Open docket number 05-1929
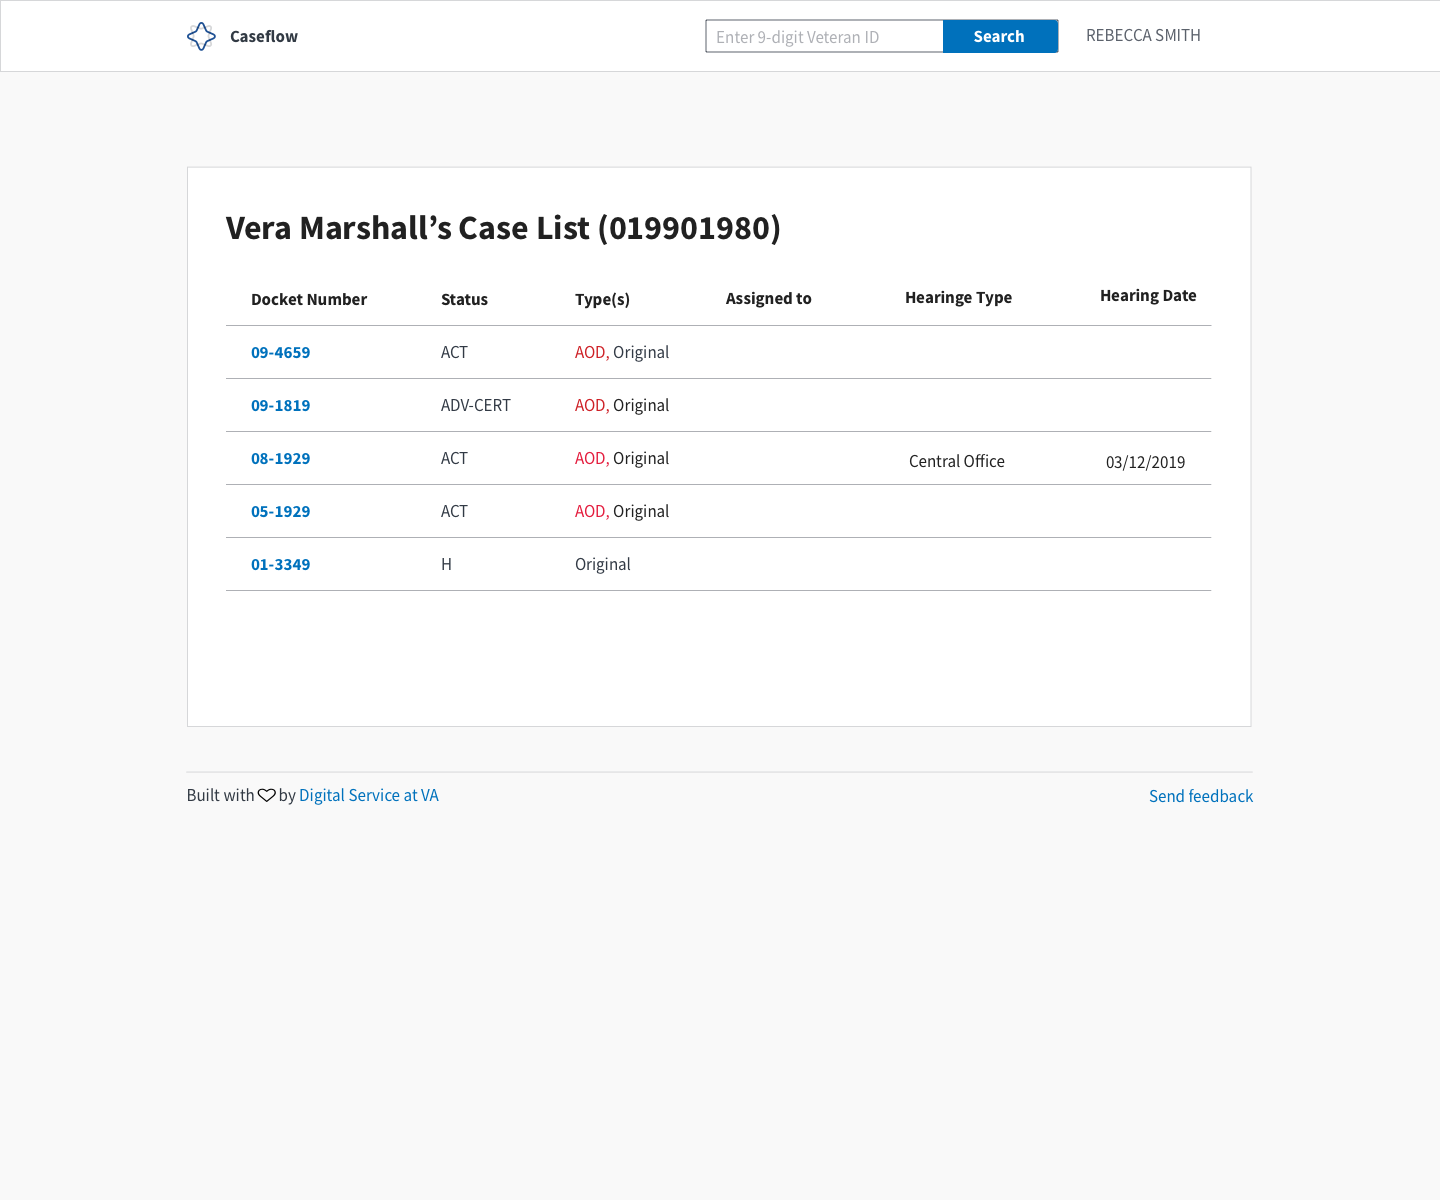Viewport: 1440px width, 1200px height. pyautogui.click(x=280, y=511)
